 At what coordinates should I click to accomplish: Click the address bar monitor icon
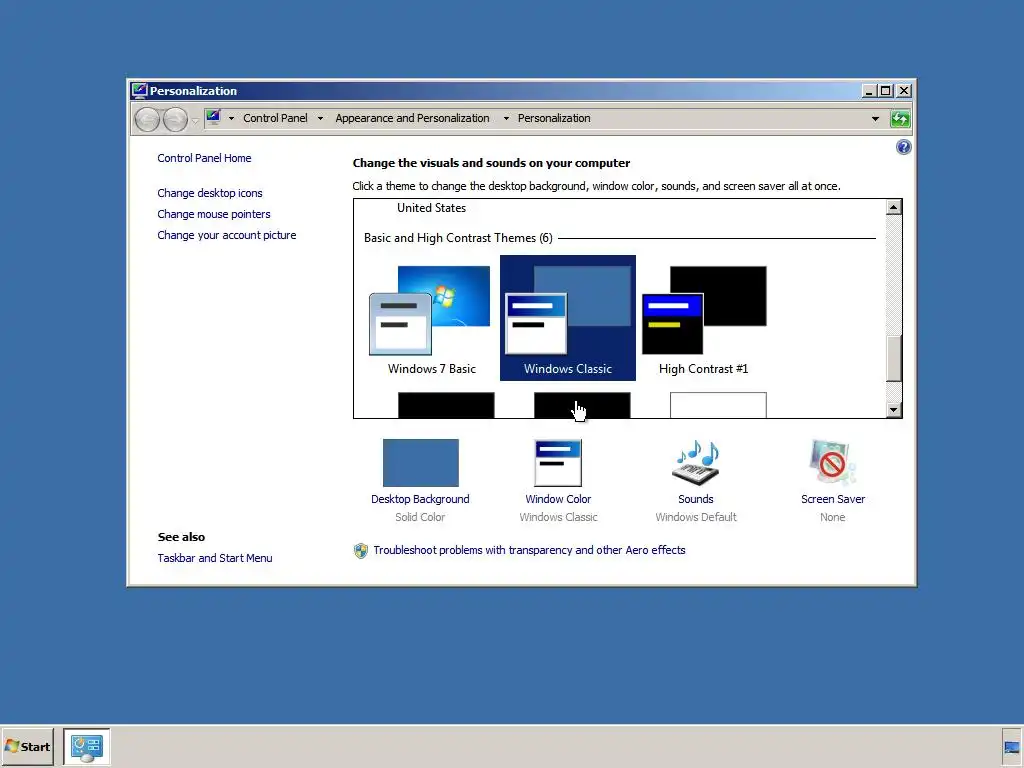(x=213, y=118)
